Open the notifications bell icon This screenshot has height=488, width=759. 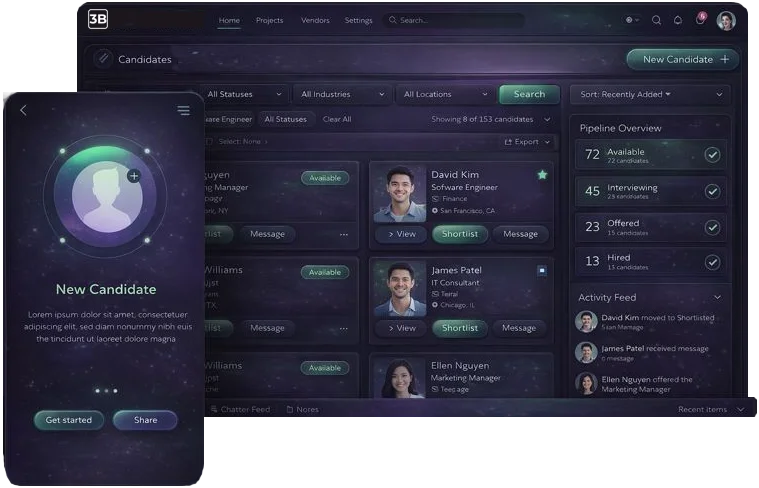678,20
